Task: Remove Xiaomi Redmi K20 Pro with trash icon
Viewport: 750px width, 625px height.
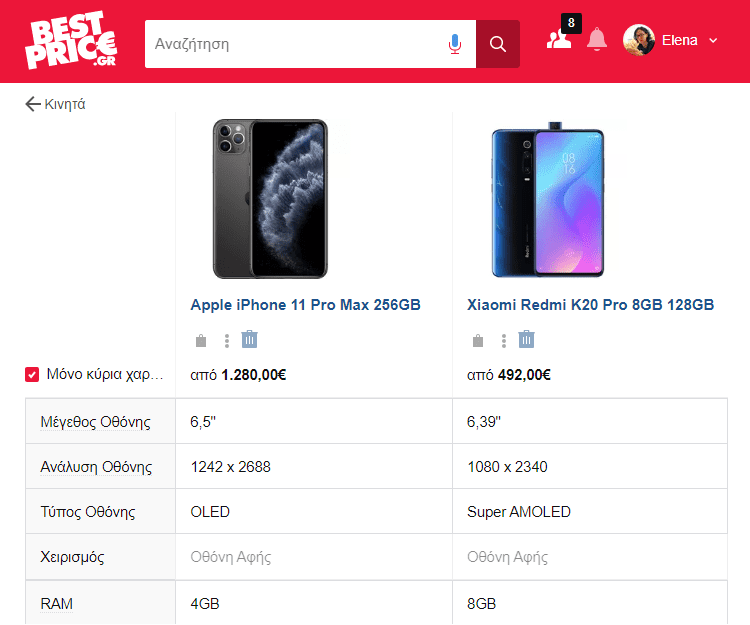Action: pos(526,339)
